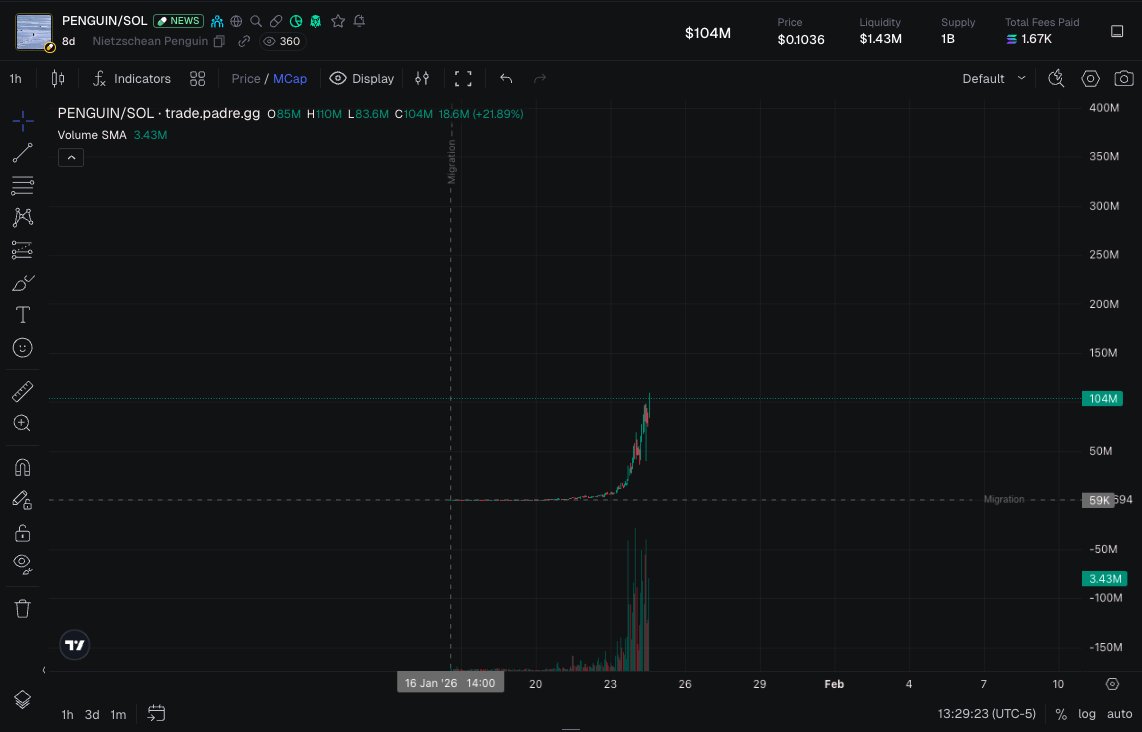Toggle auto scale mode
Viewport: 1142px width, 732px height.
pyautogui.click(x=1119, y=714)
